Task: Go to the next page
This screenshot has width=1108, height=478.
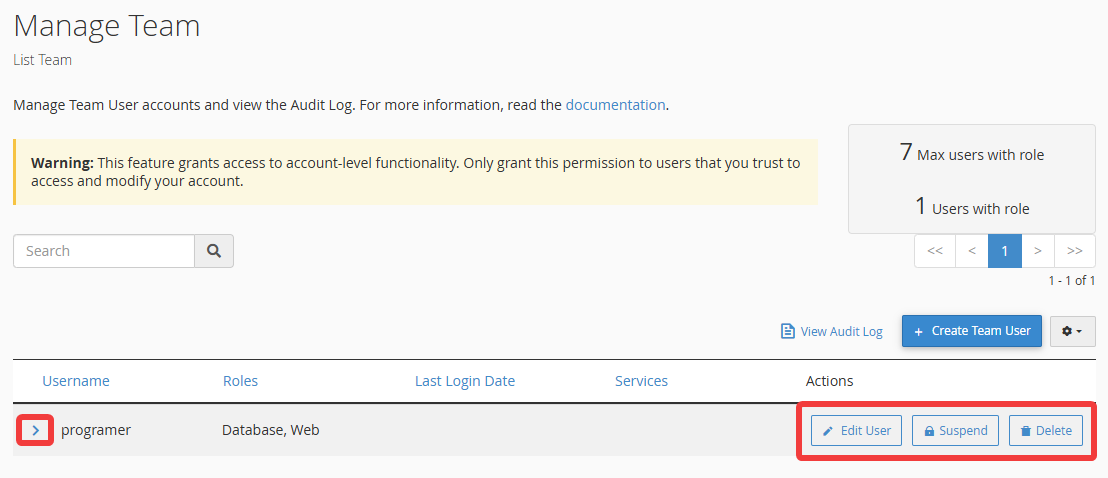Action: 1038,251
